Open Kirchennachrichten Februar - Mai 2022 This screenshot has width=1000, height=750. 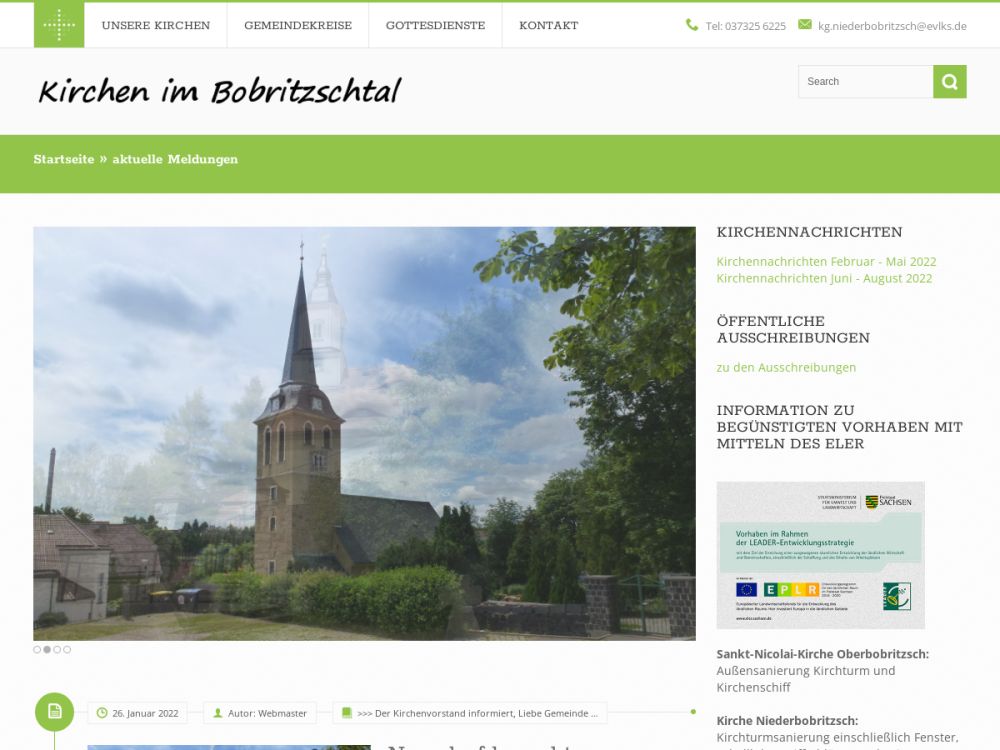click(826, 262)
